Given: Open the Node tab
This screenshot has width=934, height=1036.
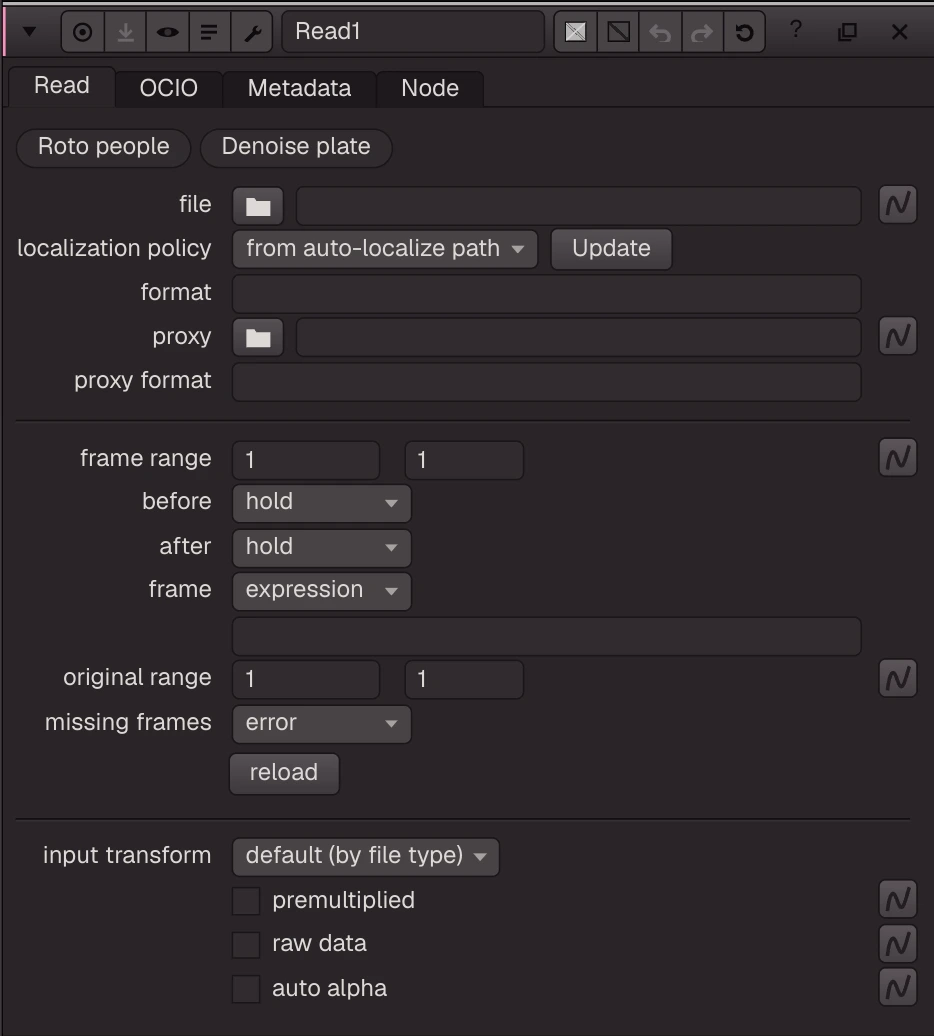Looking at the screenshot, I should point(430,88).
